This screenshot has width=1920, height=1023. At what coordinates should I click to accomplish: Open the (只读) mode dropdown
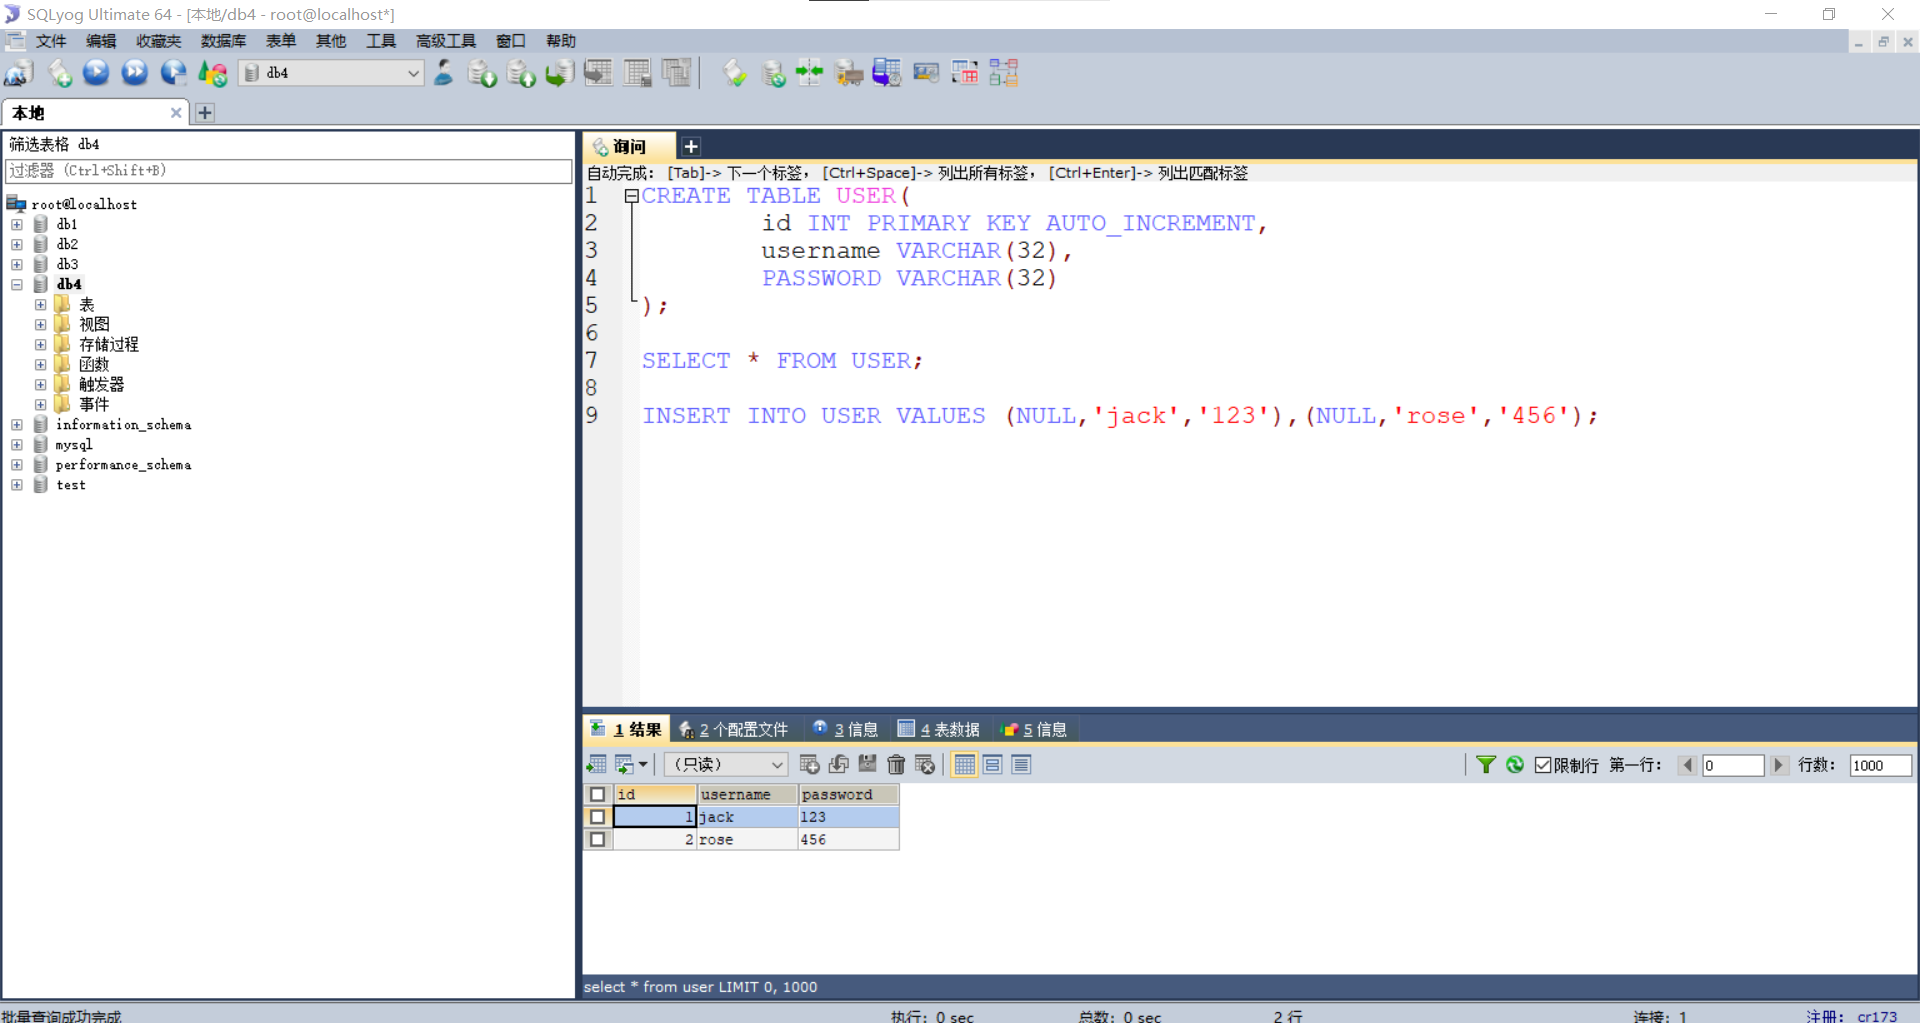[726, 765]
